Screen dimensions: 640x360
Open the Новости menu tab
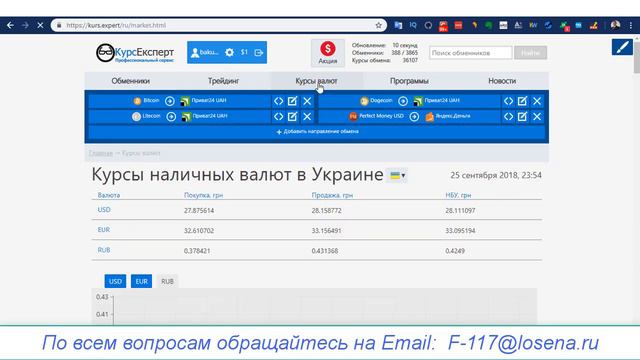[502, 81]
